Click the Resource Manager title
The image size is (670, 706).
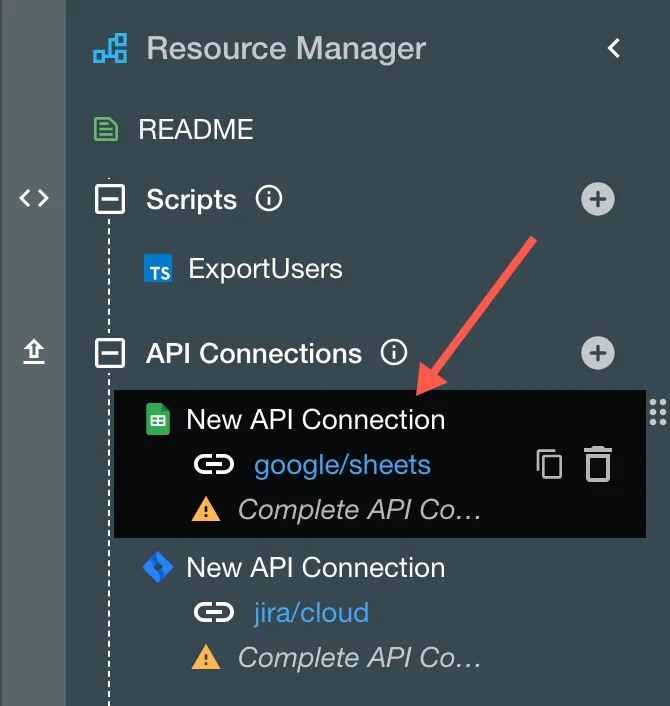pos(286,49)
